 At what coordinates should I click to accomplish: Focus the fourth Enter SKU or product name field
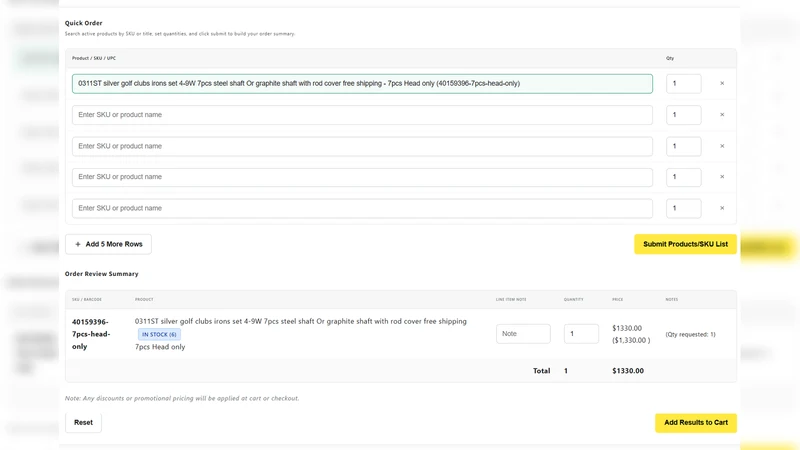[362, 177]
